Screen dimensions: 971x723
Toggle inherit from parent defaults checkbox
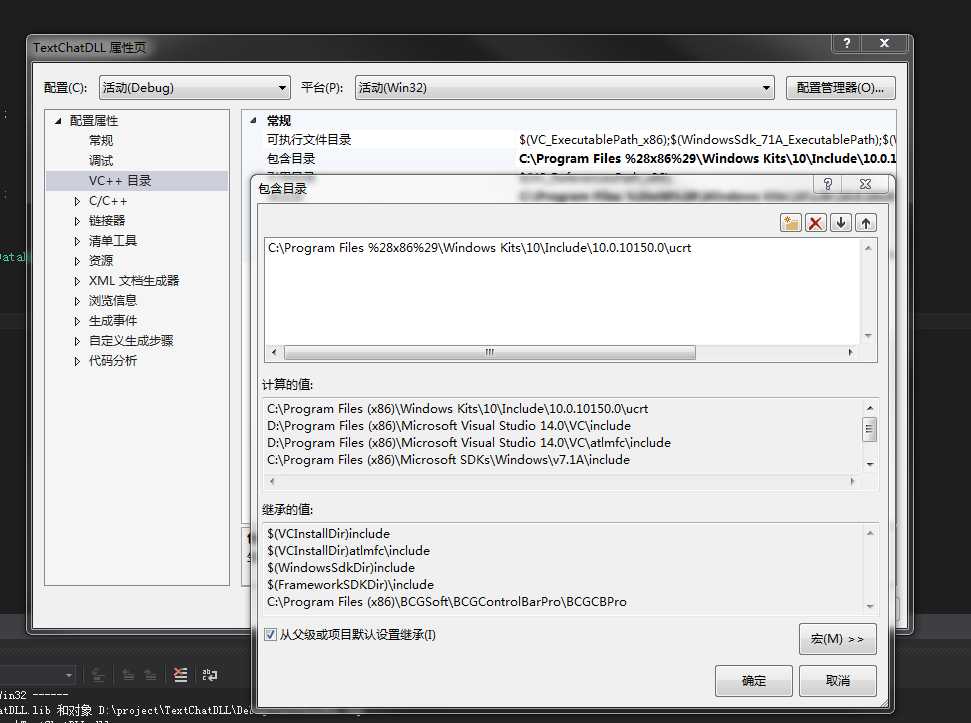[x=270, y=634]
